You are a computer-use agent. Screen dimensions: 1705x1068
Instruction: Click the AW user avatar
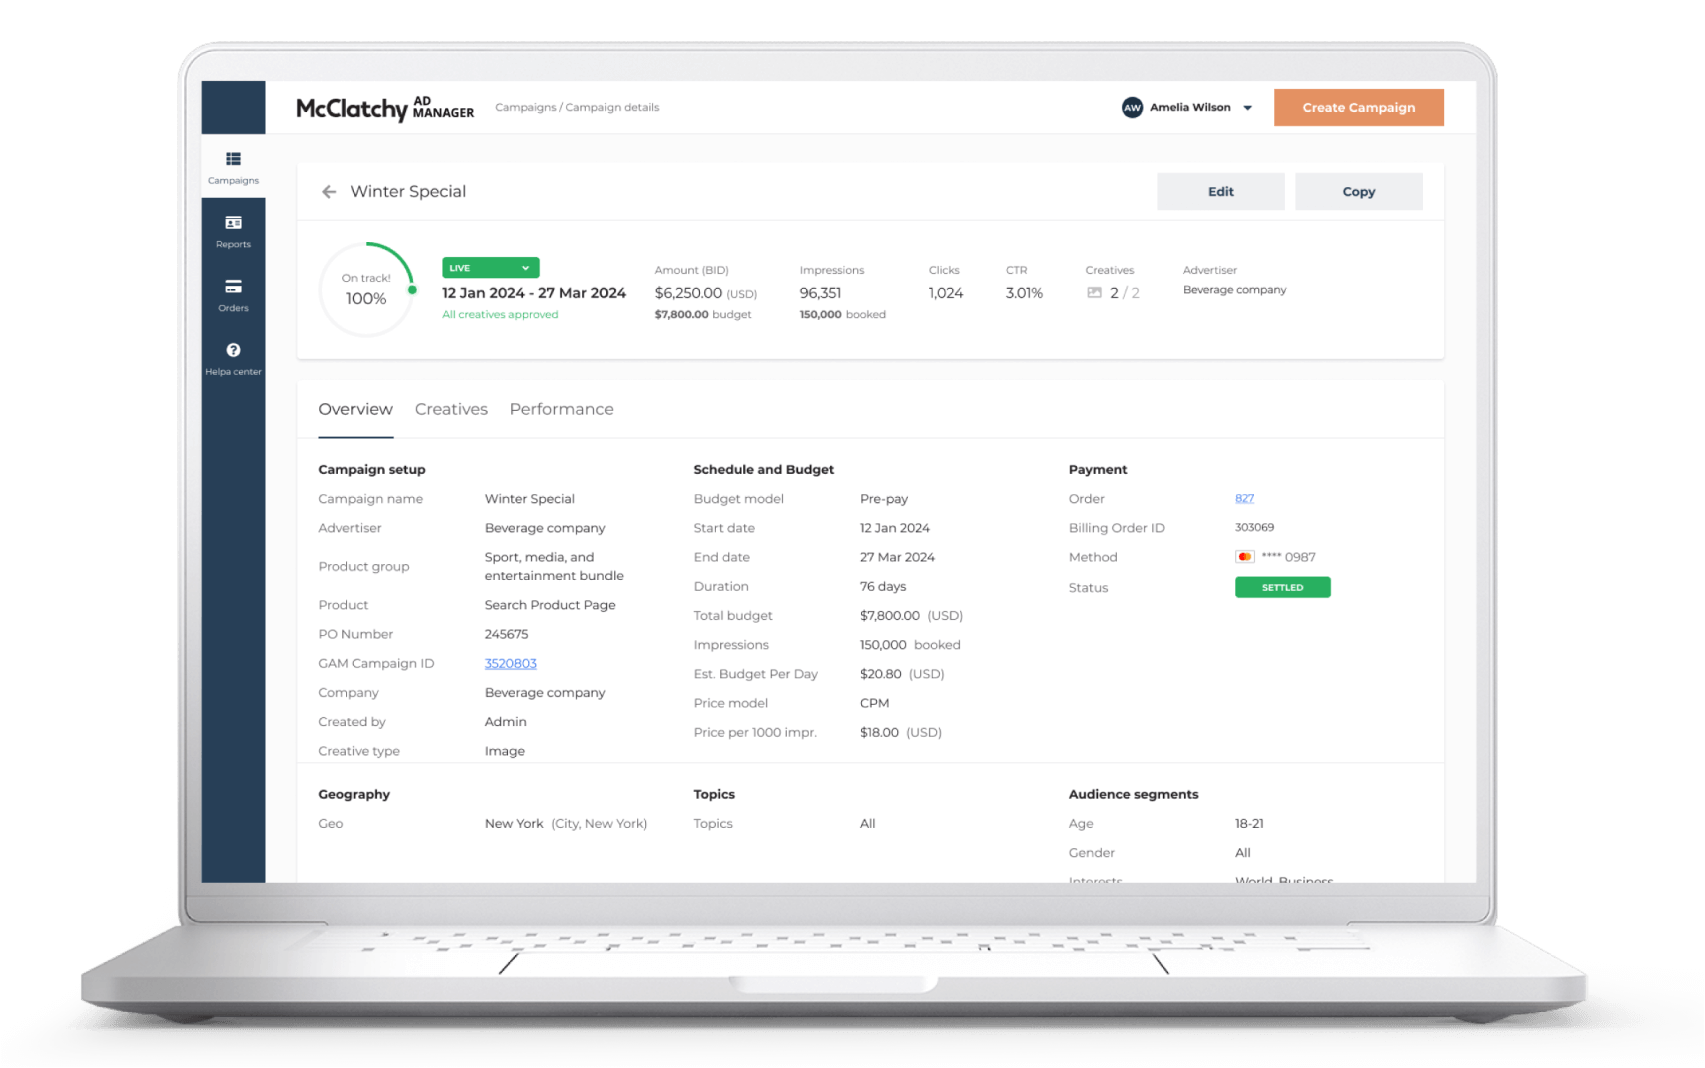pos(1132,108)
